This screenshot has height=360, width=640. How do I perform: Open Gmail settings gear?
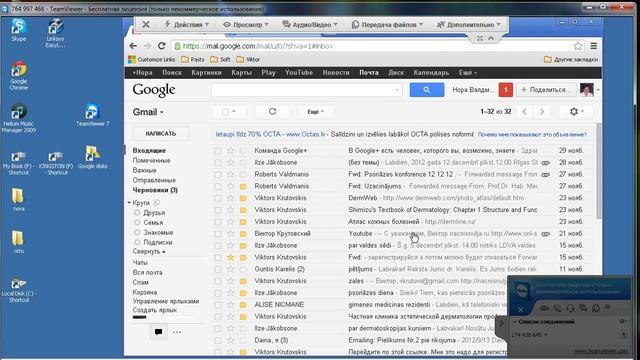pyautogui.click(x=576, y=111)
